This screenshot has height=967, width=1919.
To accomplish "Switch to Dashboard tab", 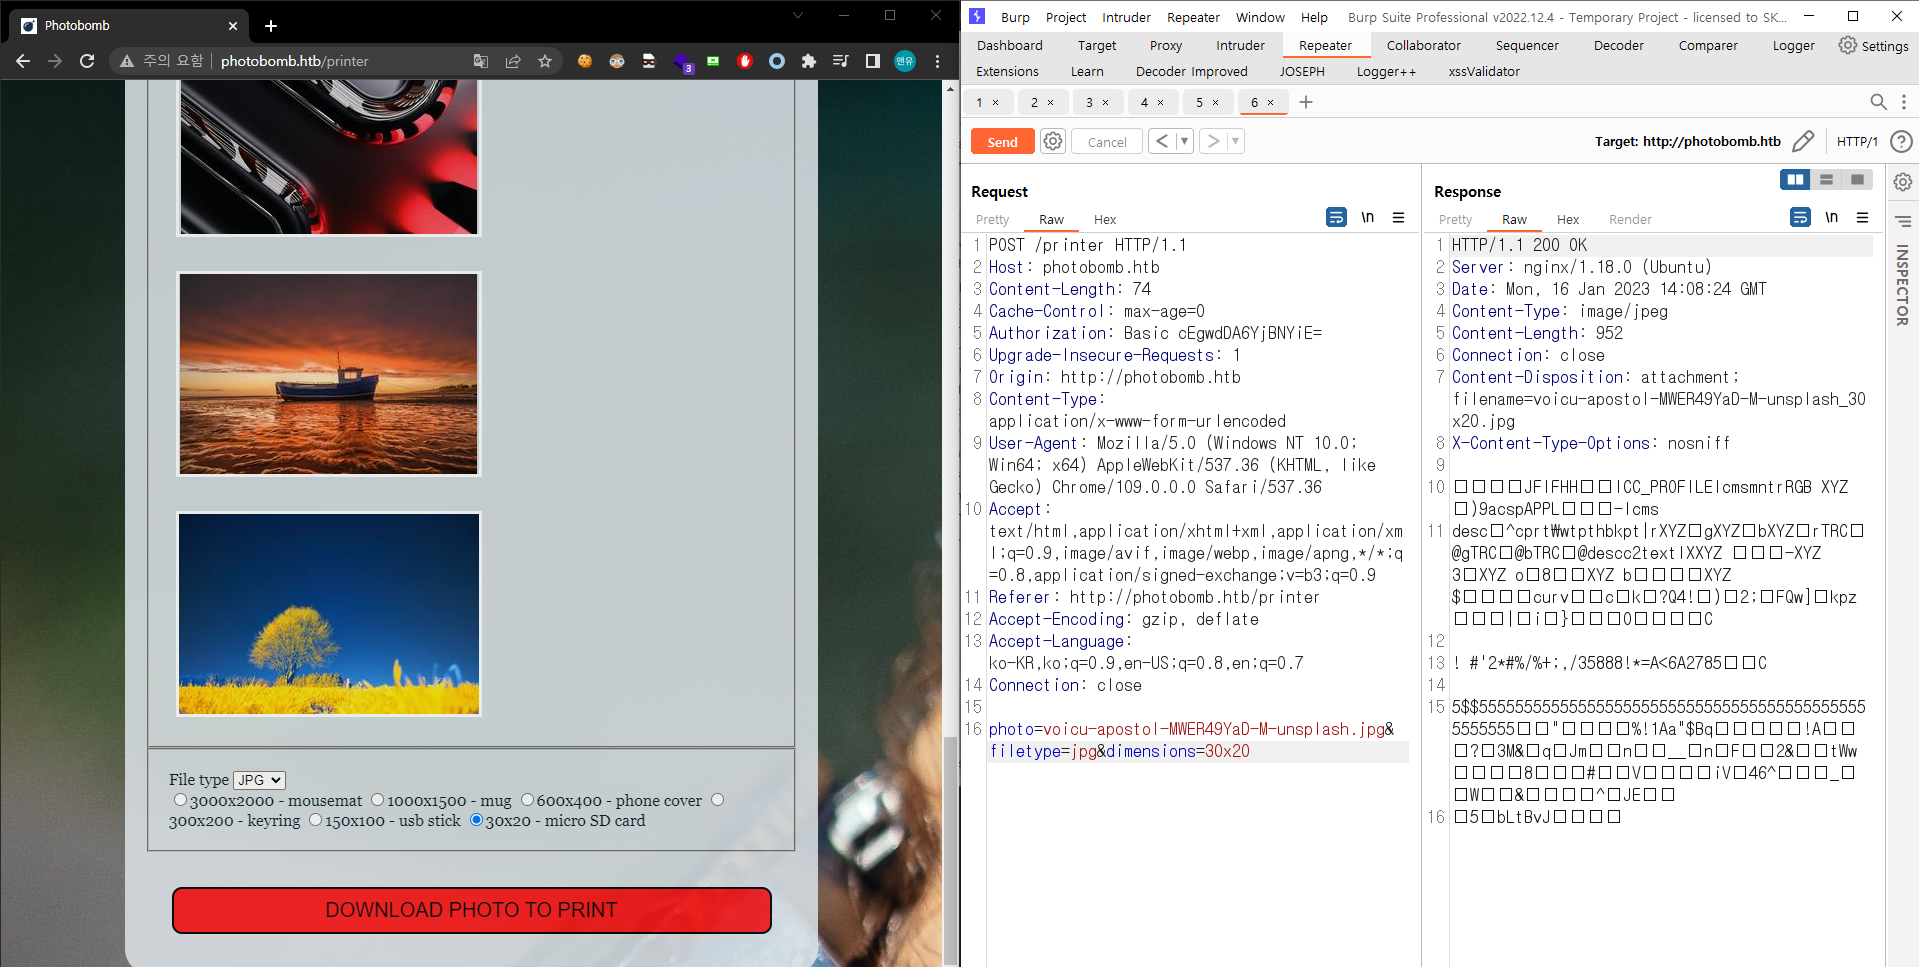I will tap(1010, 45).
